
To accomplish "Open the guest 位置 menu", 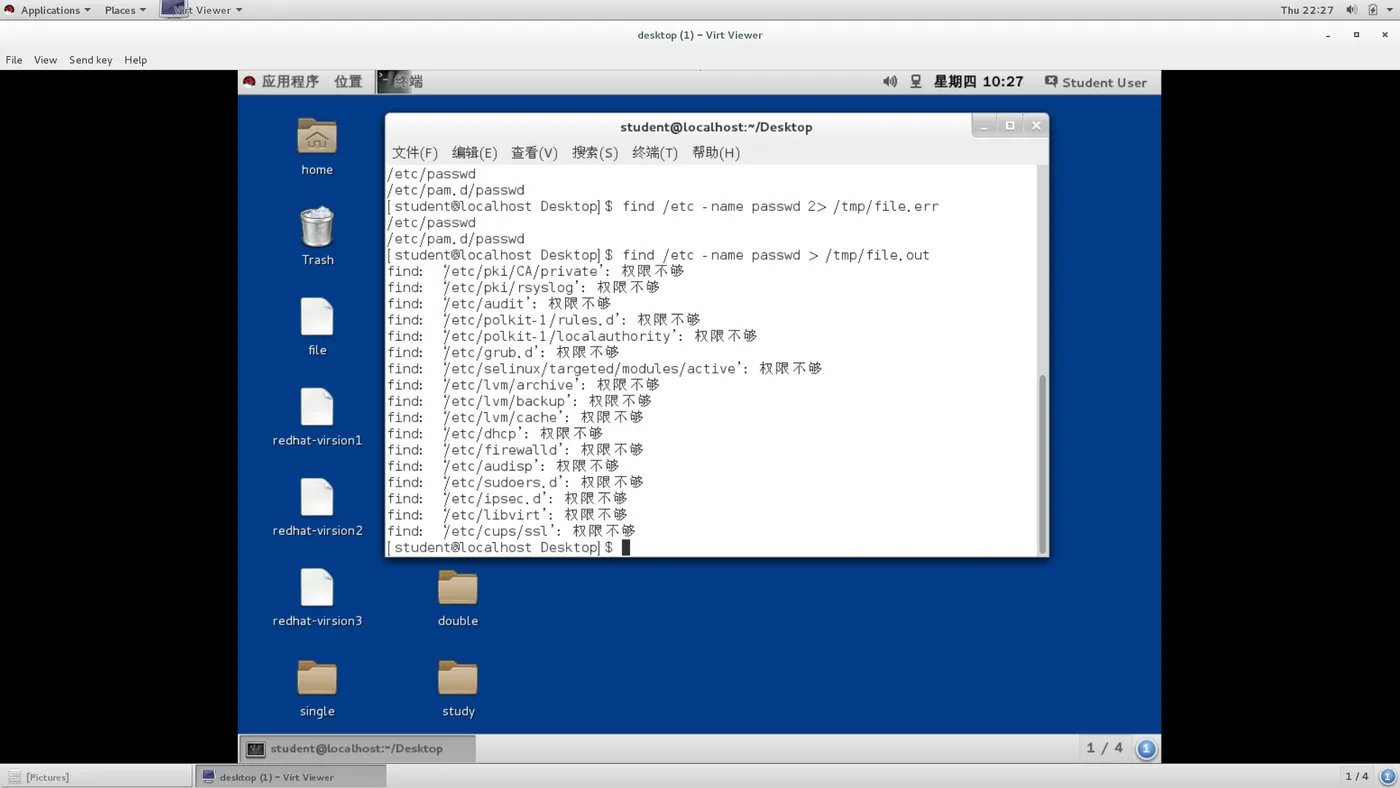I will coord(348,82).
